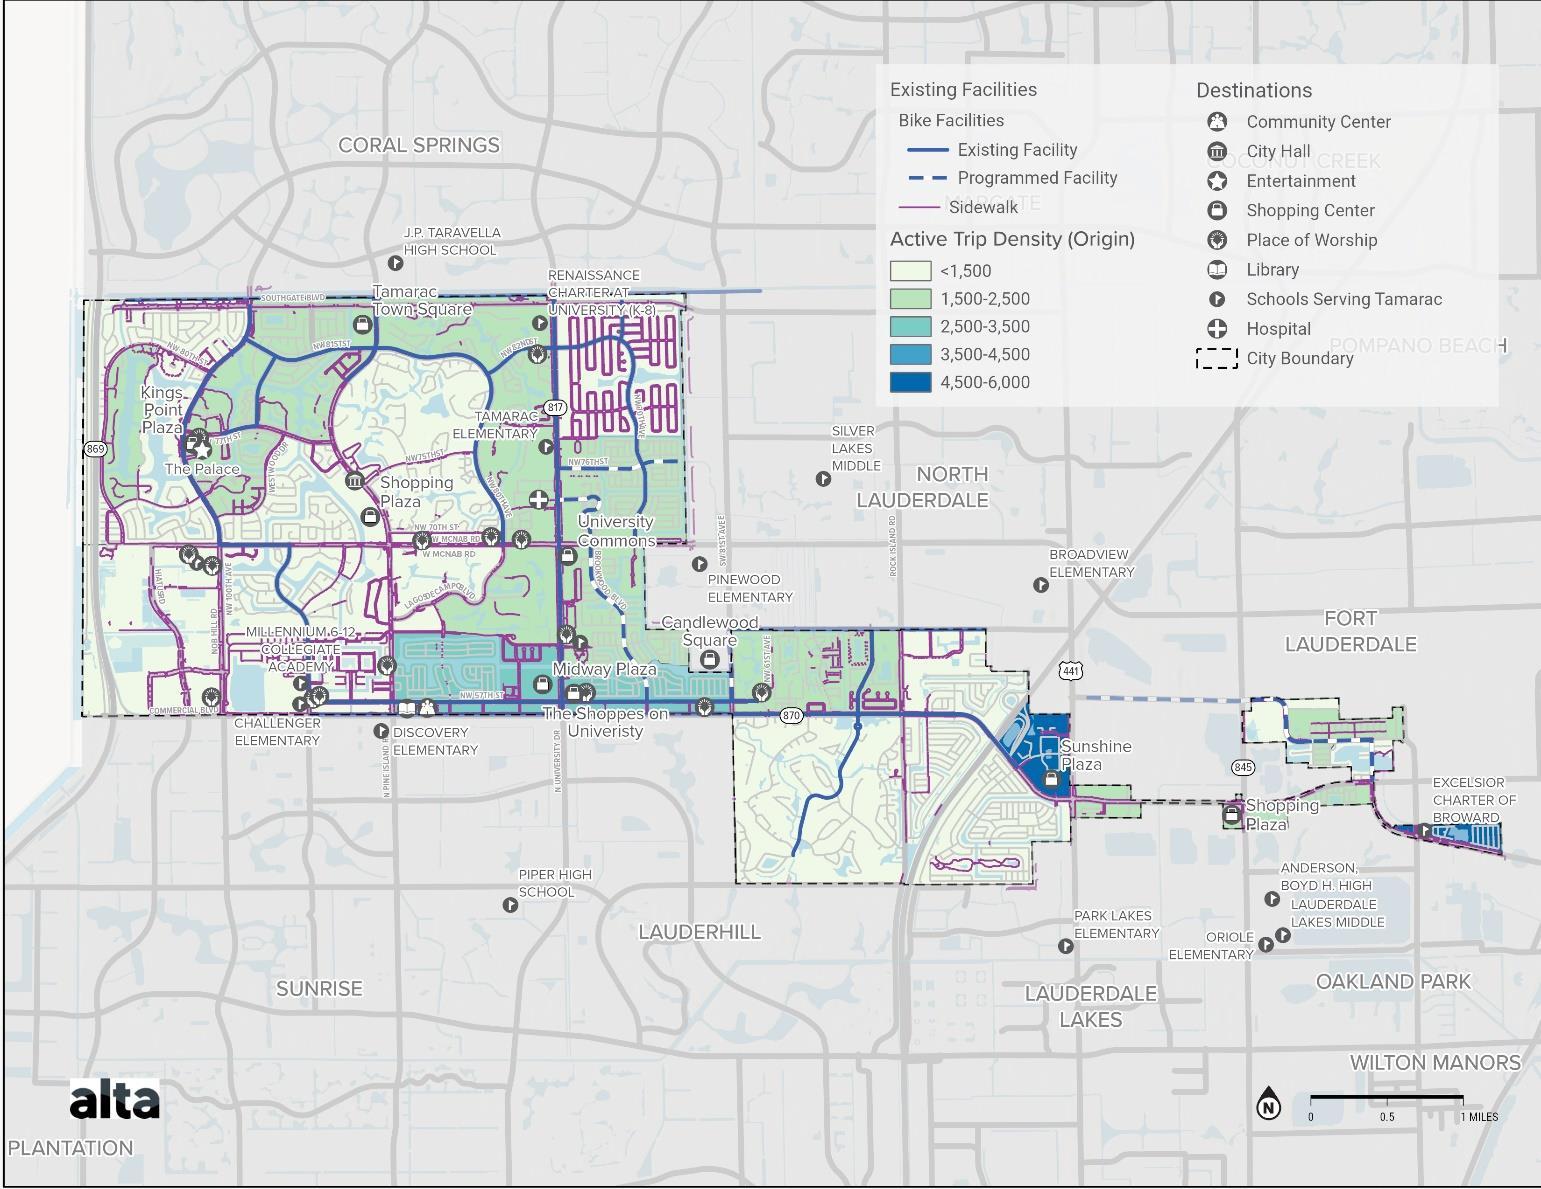Viewport: 1541px width, 1189px height.
Task: Click the dashed City Boundary legend symbol
Action: (1217, 359)
